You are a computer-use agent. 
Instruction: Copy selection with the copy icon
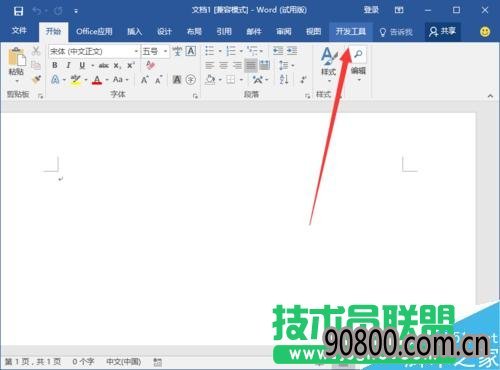click(x=36, y=65)
